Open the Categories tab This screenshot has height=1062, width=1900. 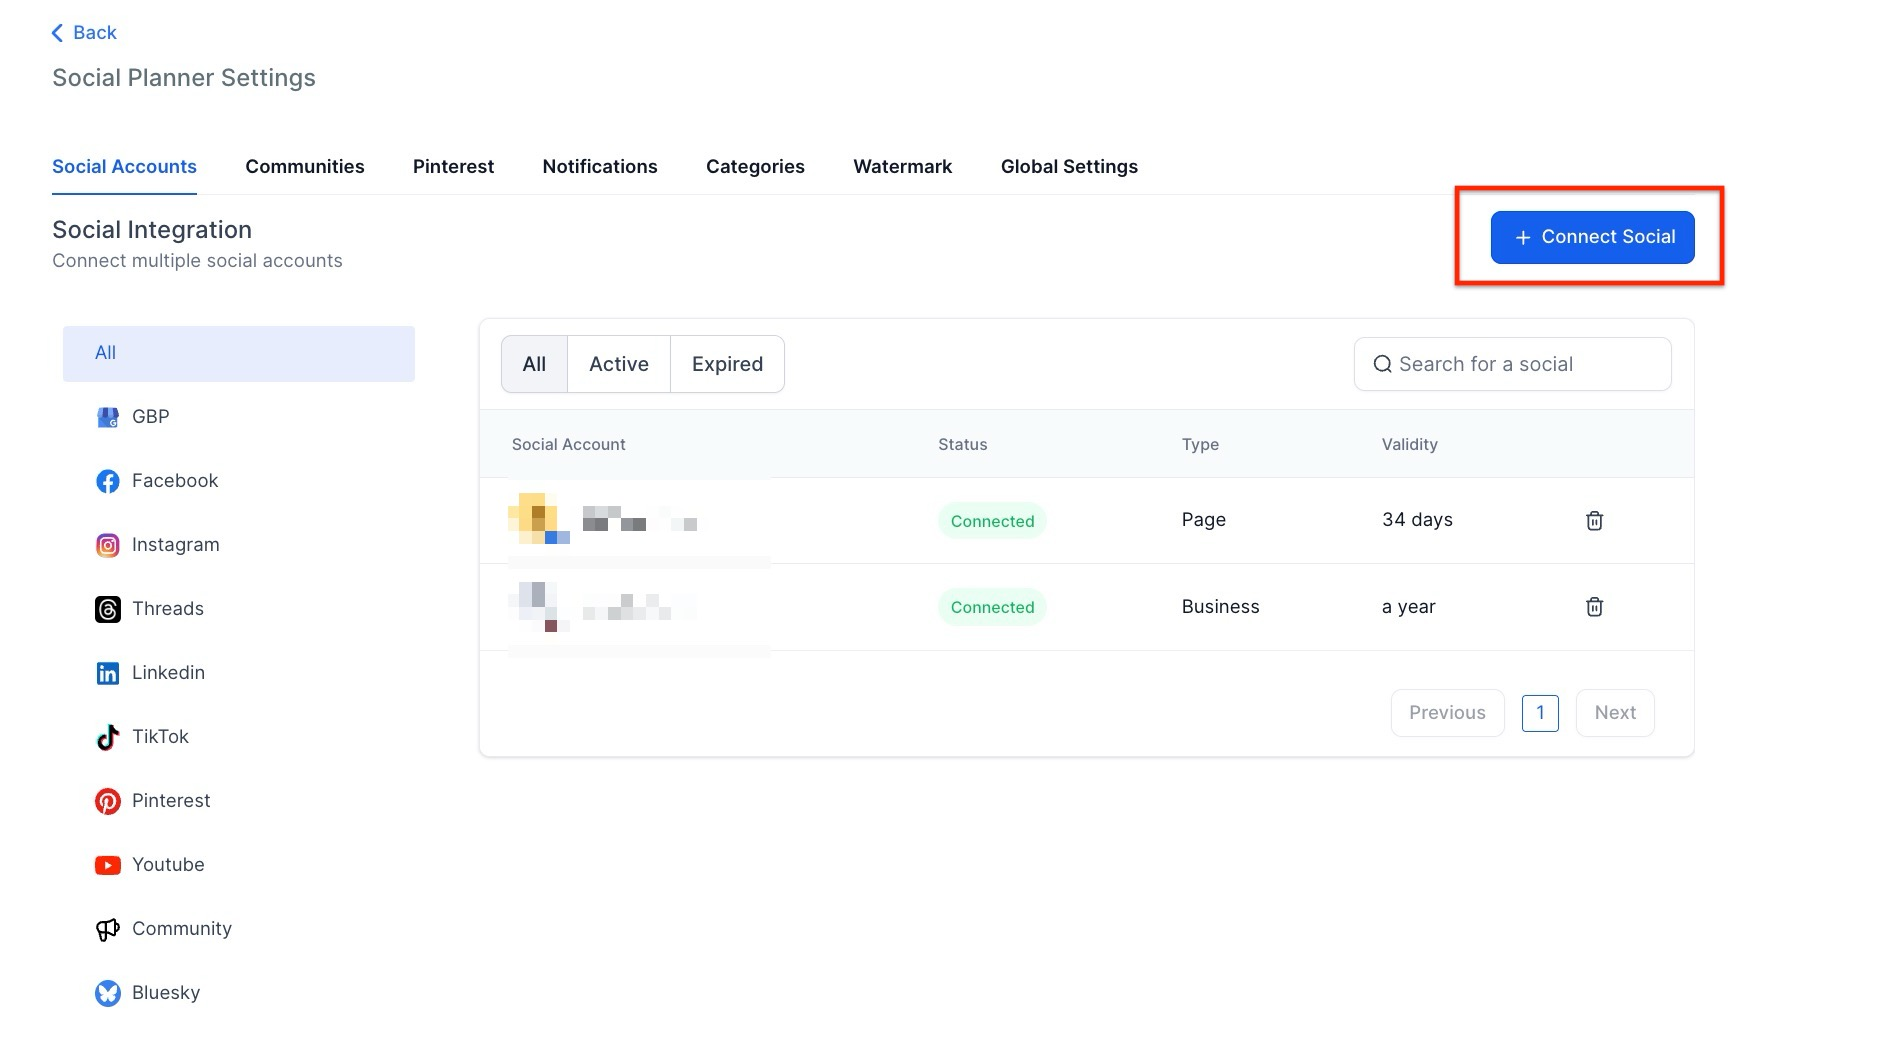755,166
